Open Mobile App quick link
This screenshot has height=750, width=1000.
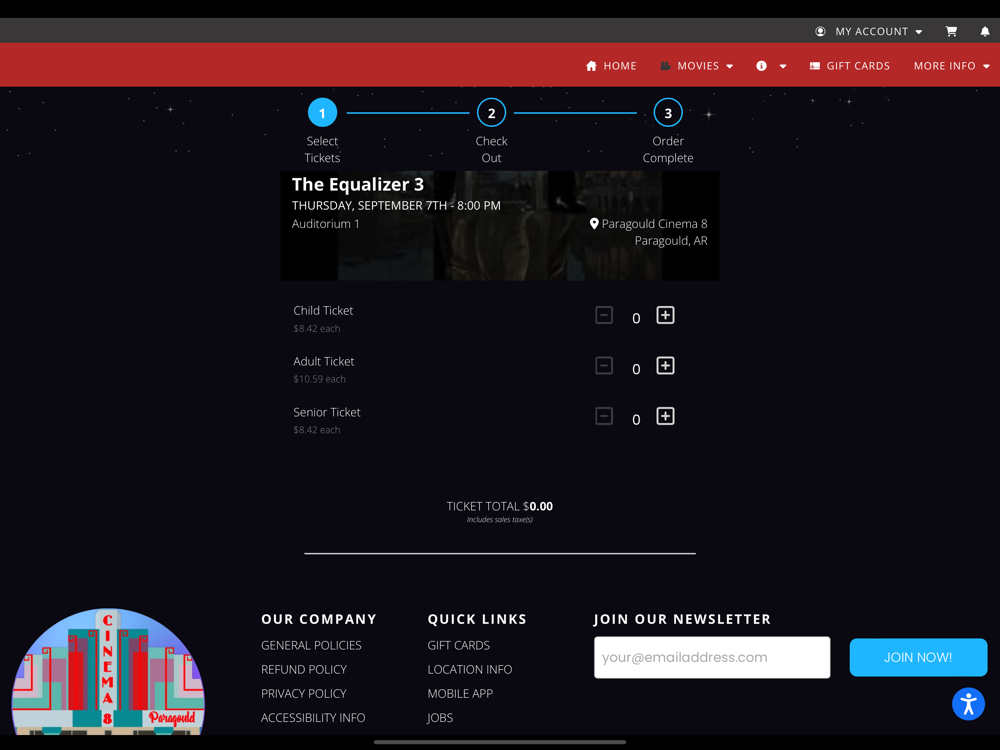click(x=460, y=693)
